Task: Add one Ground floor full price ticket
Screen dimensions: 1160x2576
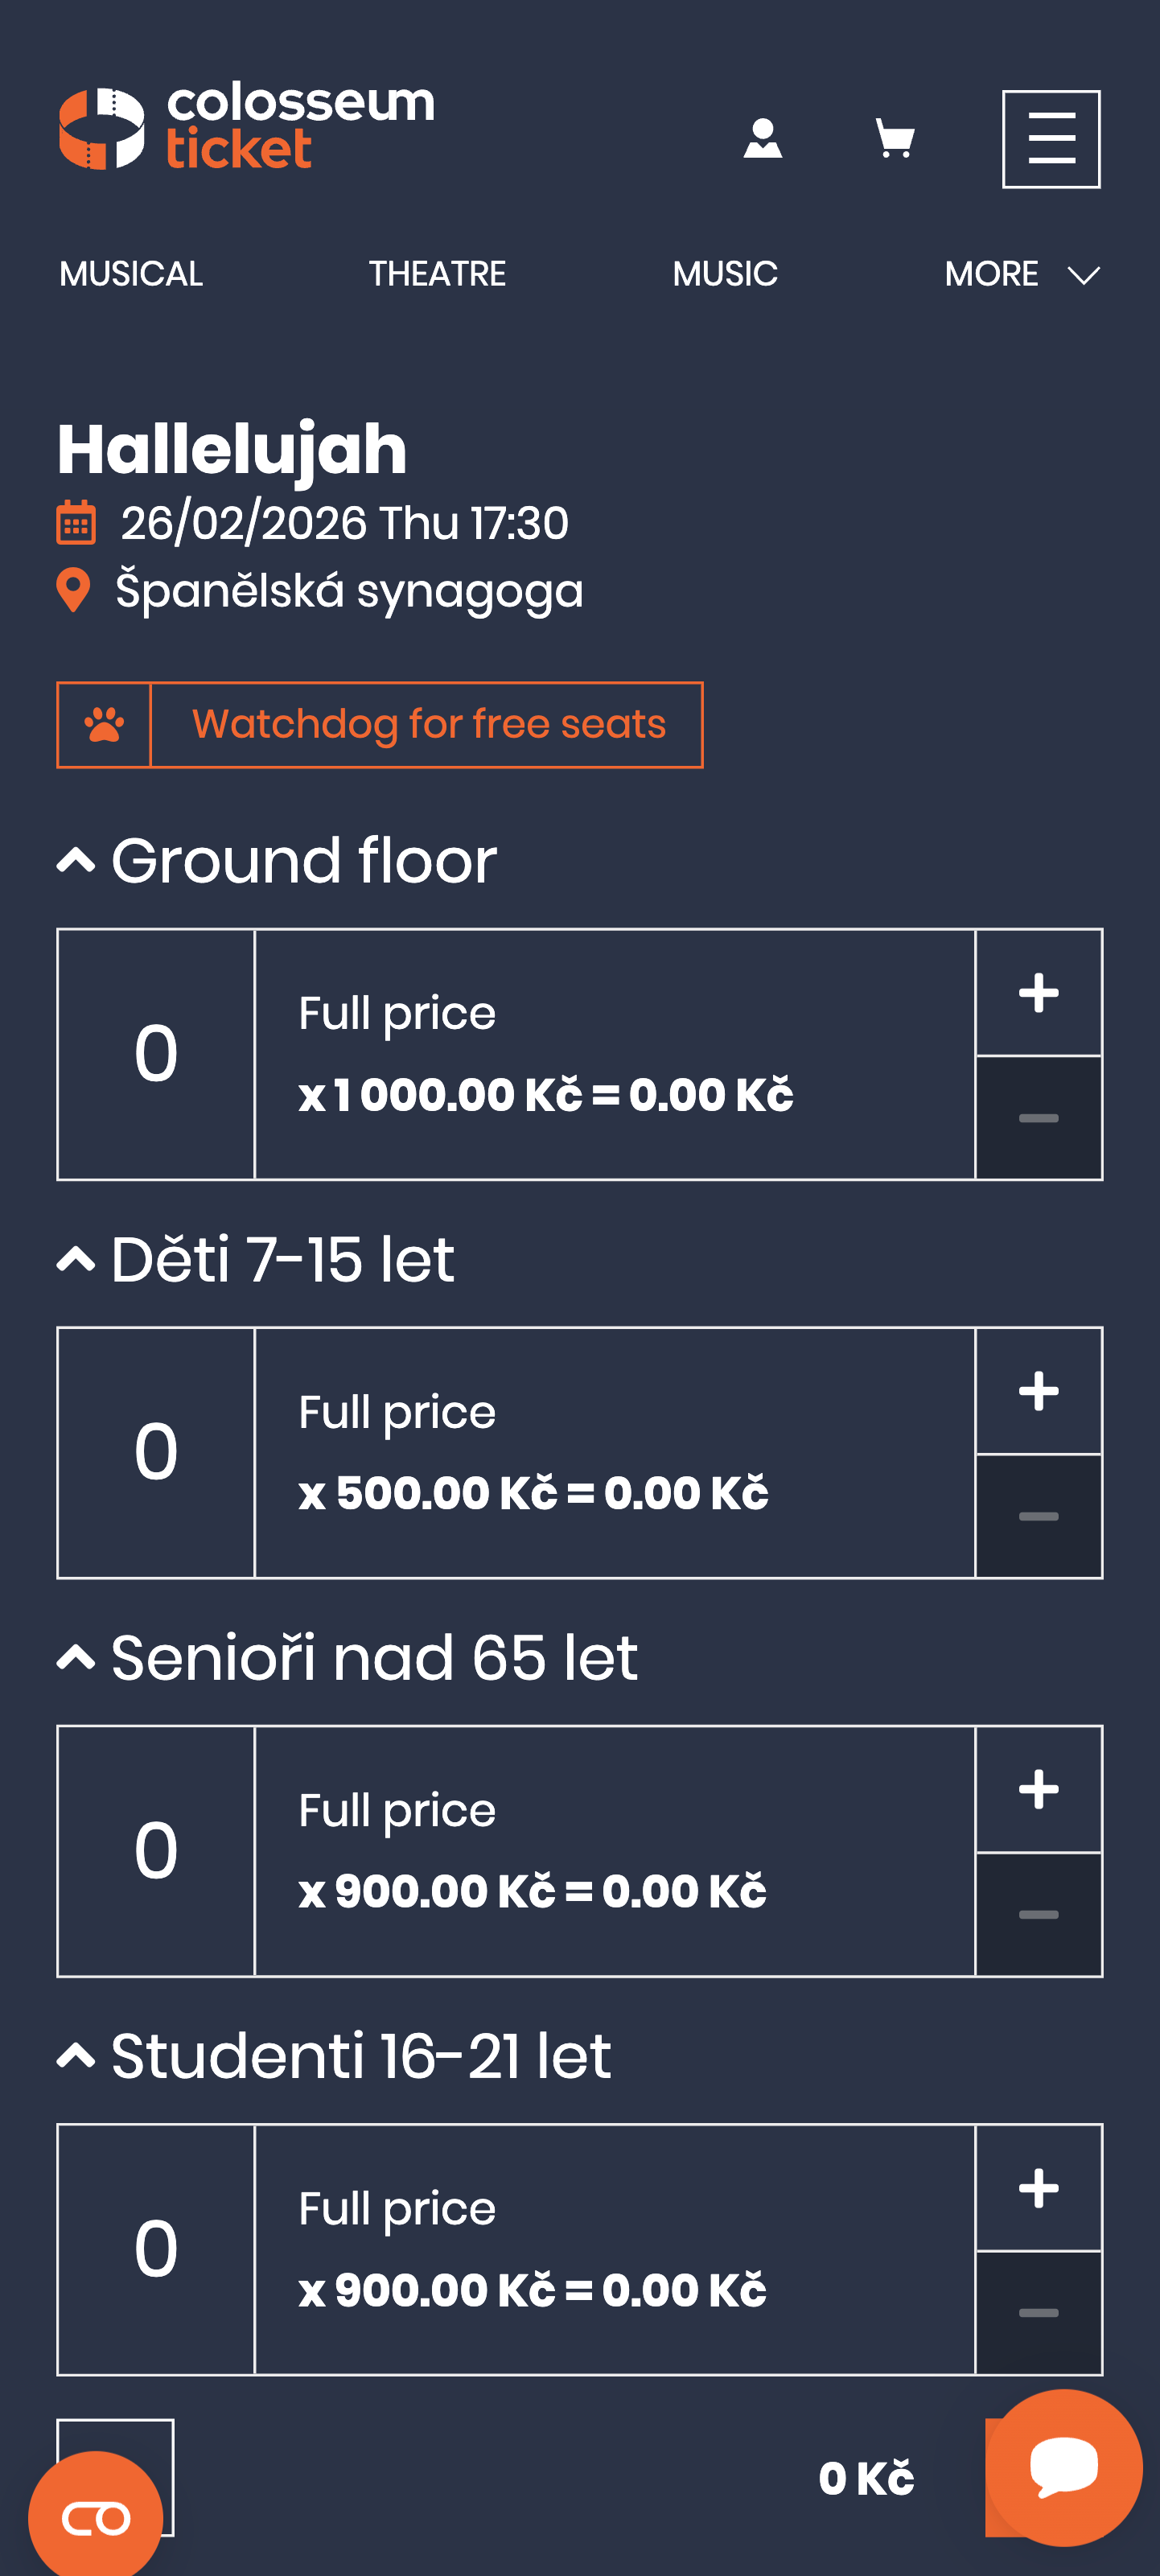Action: point(1038,993)
